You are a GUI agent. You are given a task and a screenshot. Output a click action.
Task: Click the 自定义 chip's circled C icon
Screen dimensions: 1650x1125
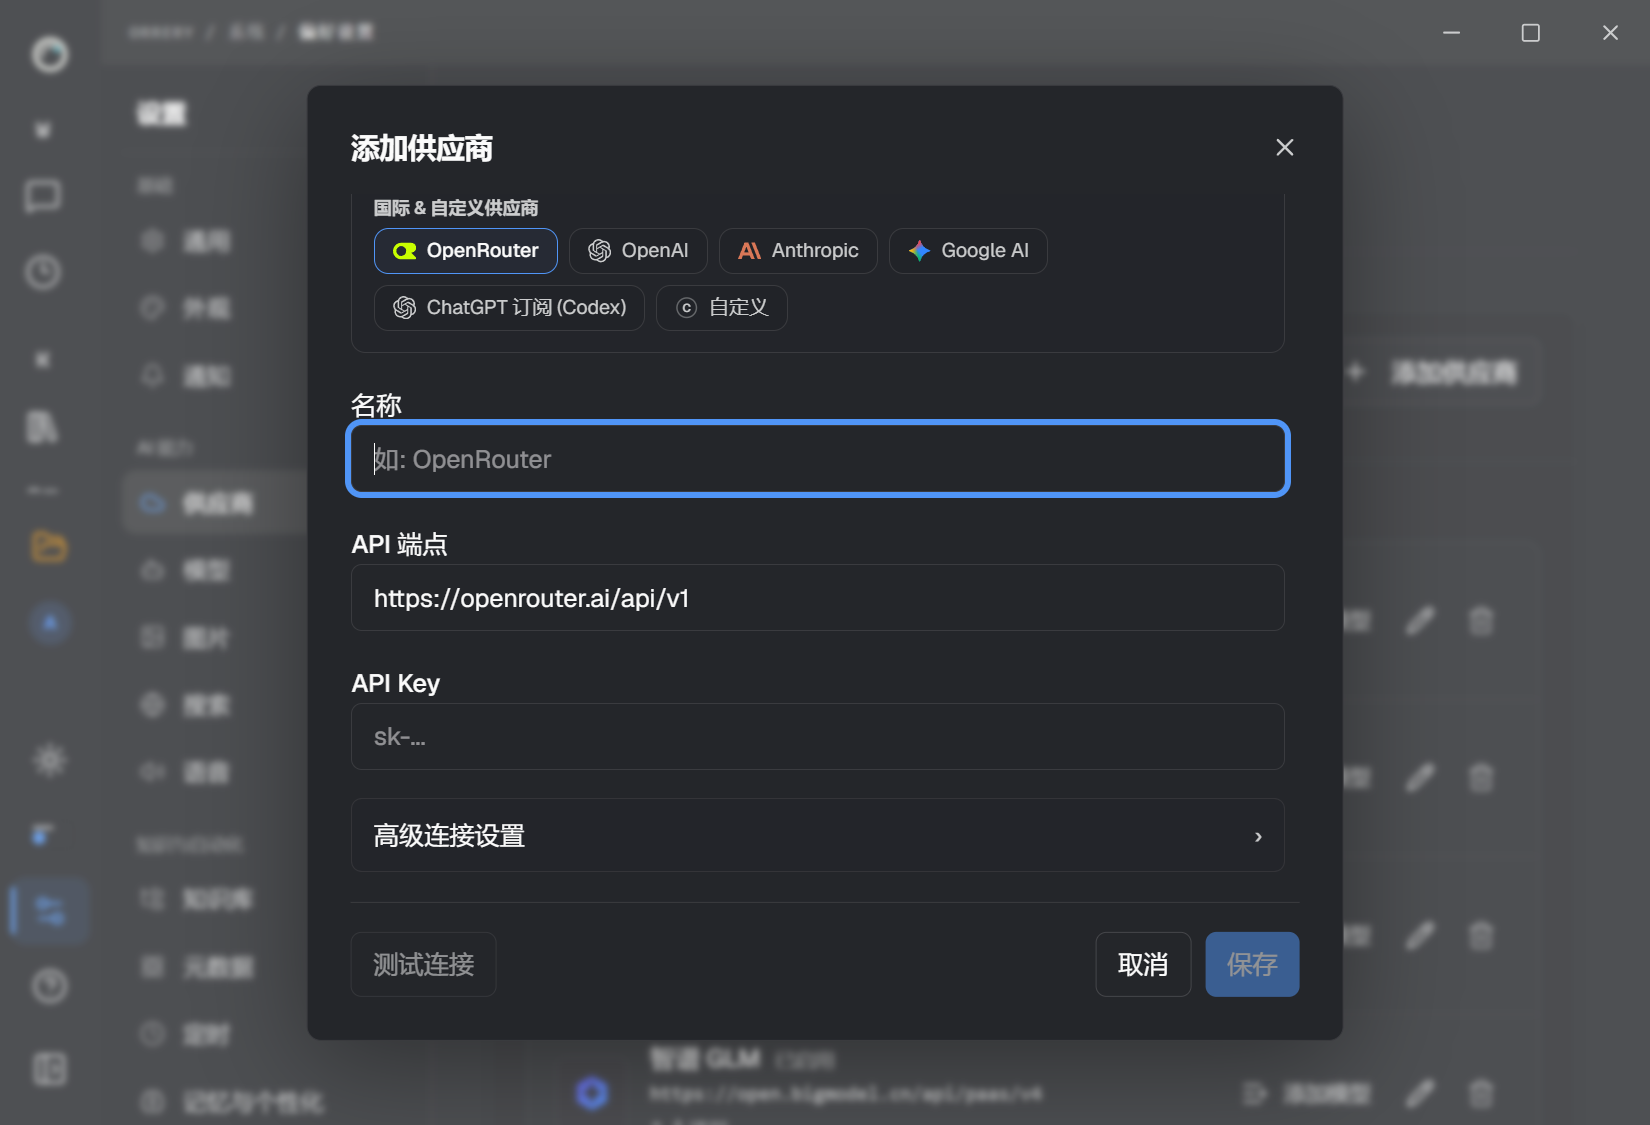(x=686, y=308)
